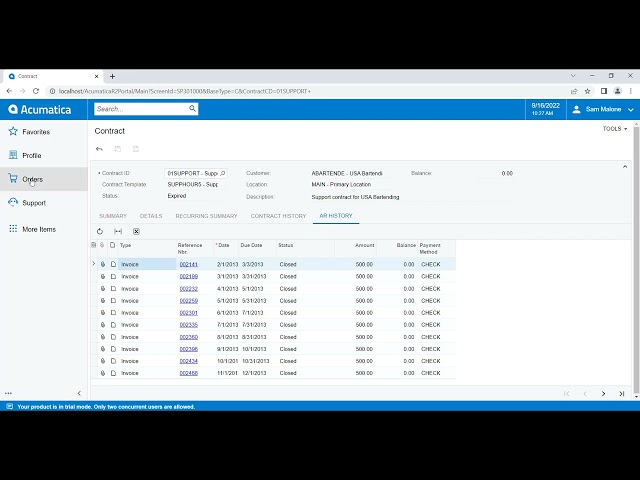Open the browser three-dot menu

(631, 91)
